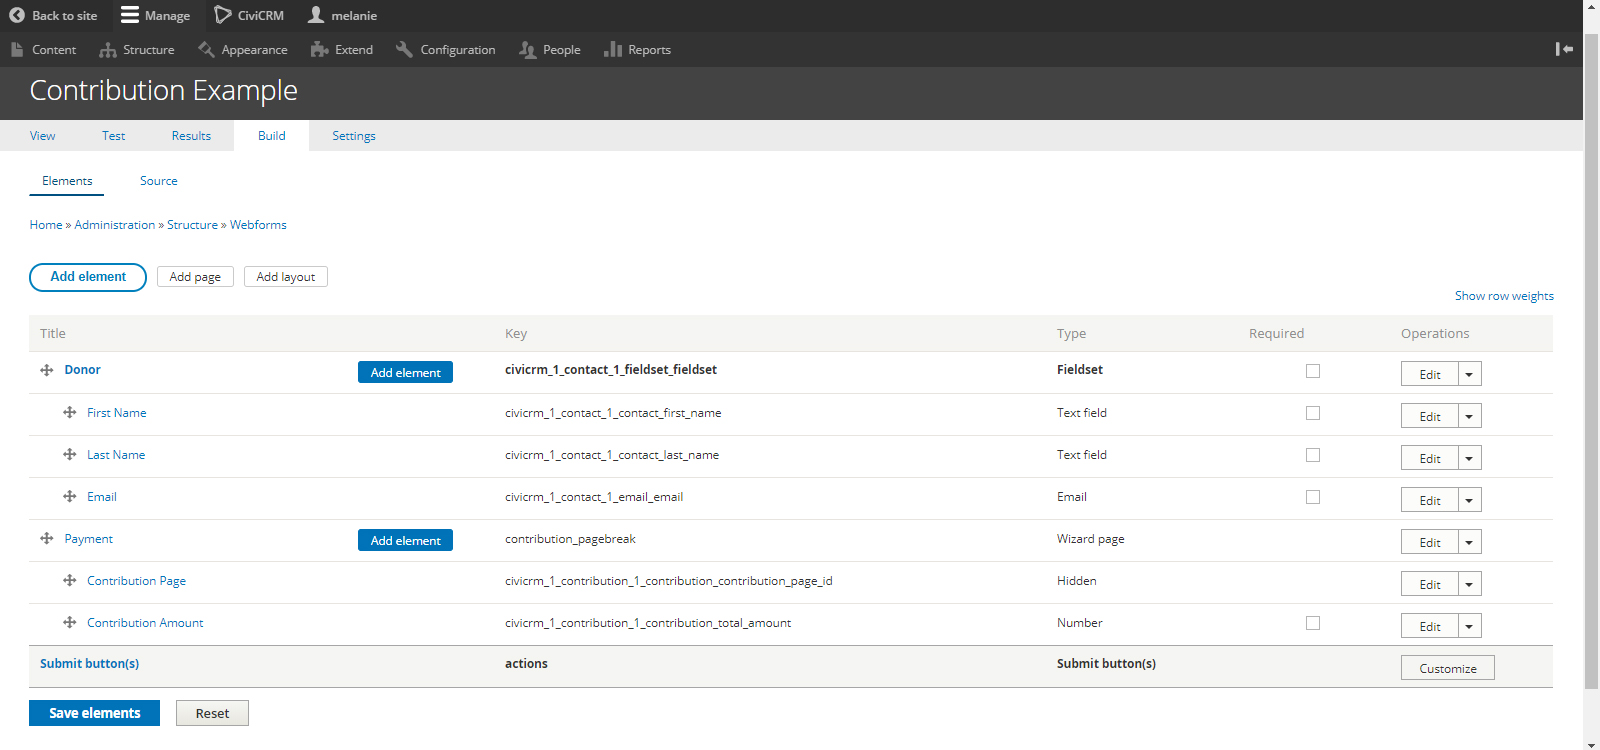Grab the drag handle for Donor row

(47, 370)
